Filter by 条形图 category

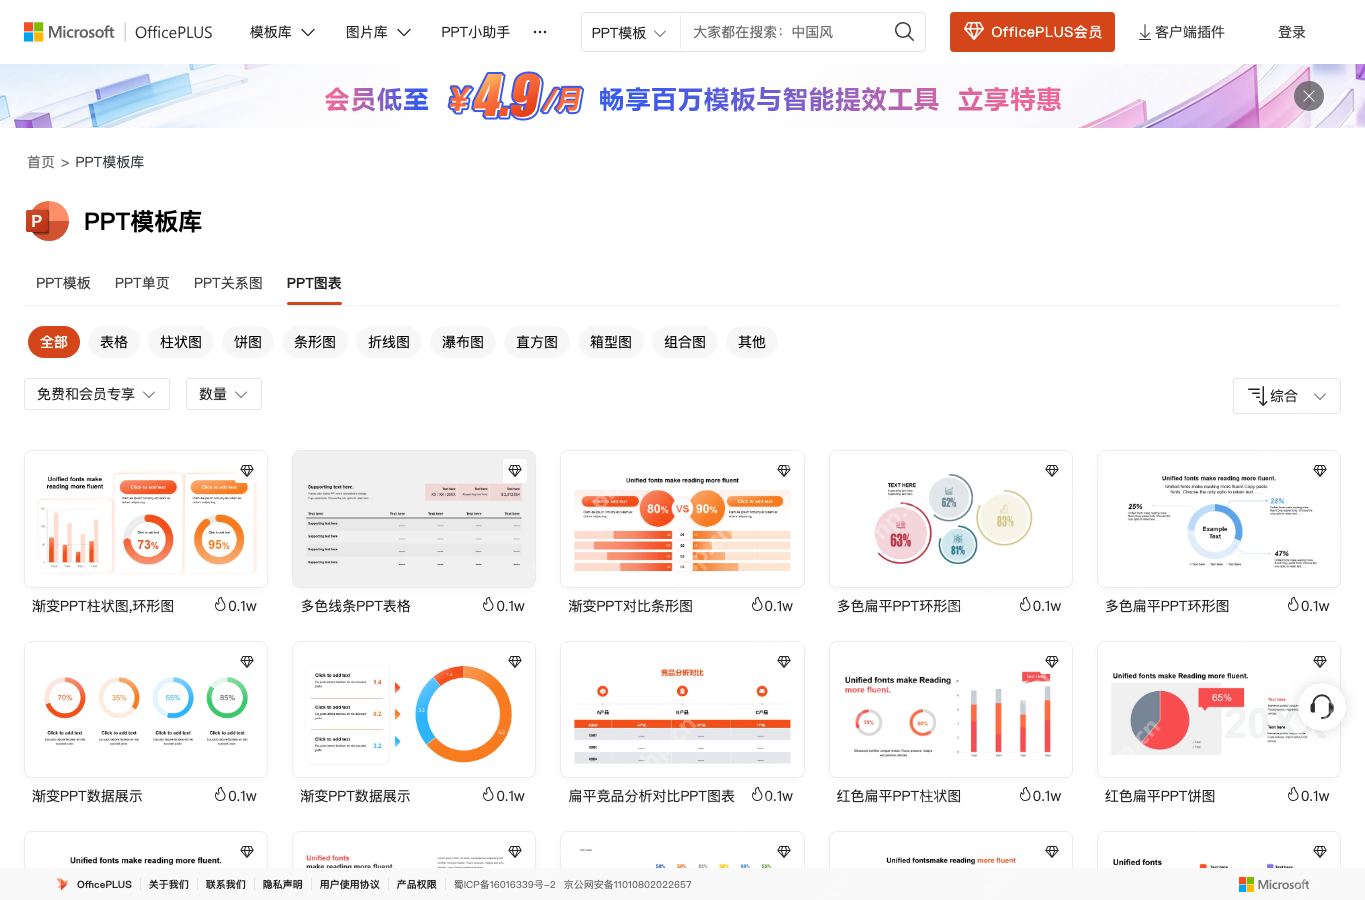point(315,342)
